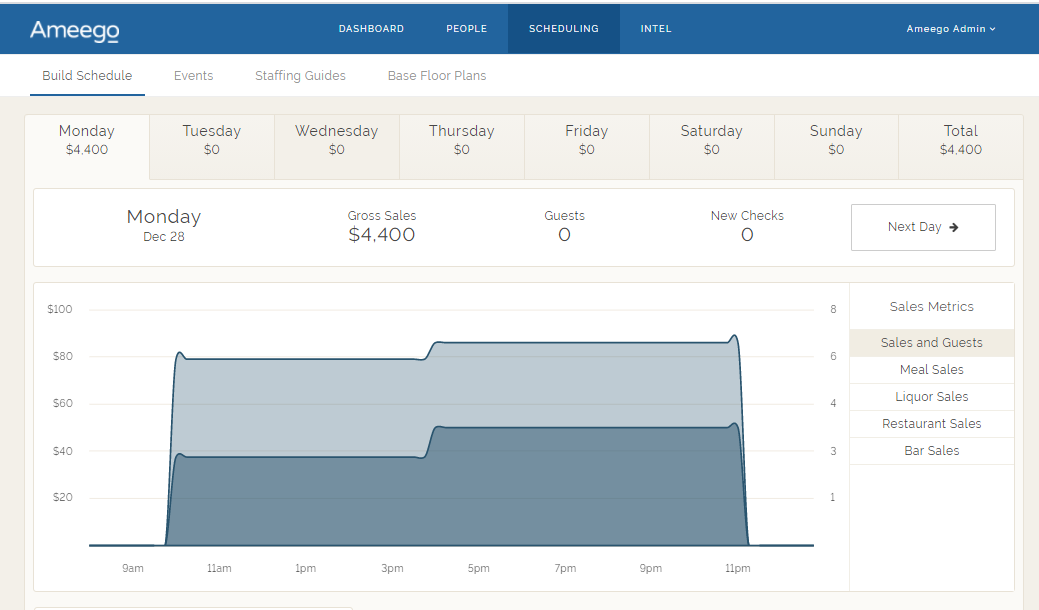The image size is (1039, 610).
Task: Switch to Base Floor Plans tab
Action: [x=437, y=76]
